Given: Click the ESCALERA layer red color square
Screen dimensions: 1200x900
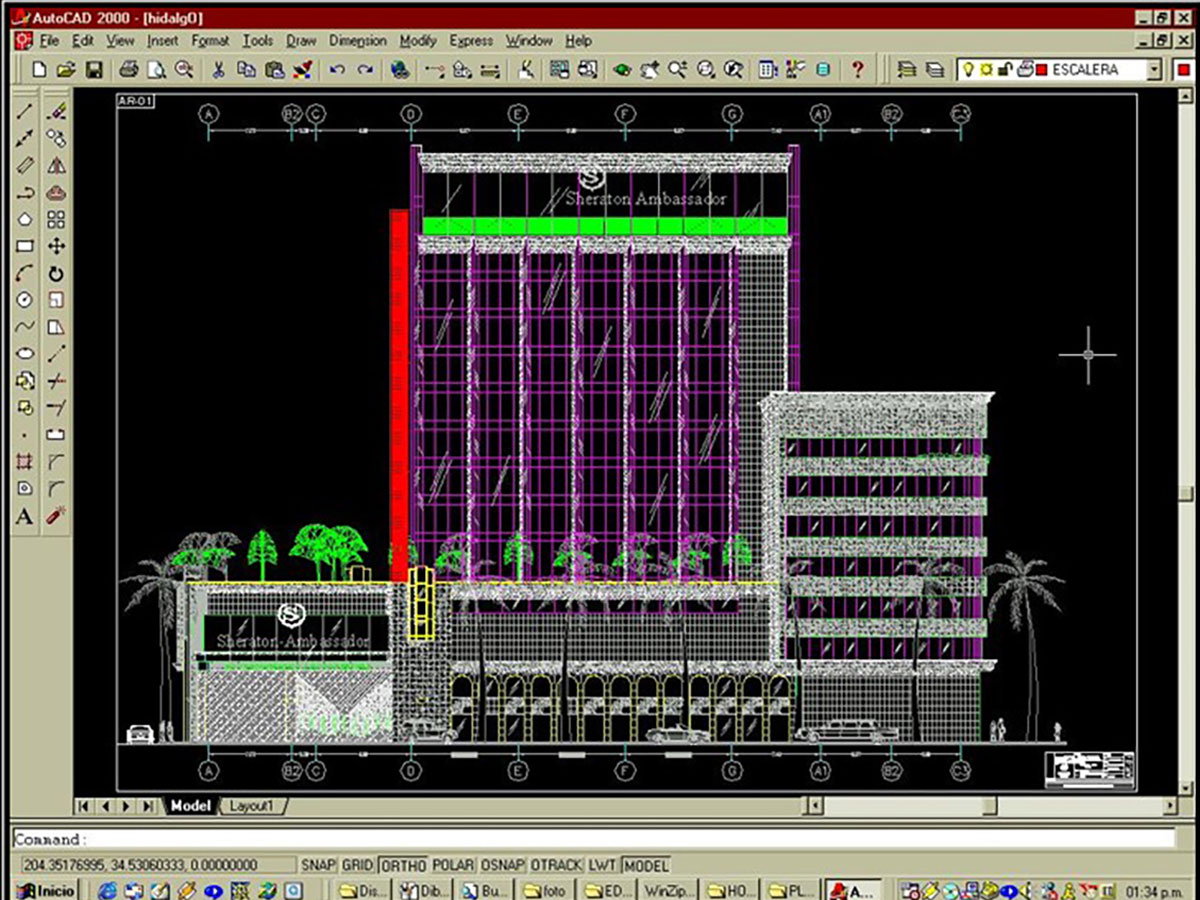Looking at the screenshot, I should pos(1041,70).
